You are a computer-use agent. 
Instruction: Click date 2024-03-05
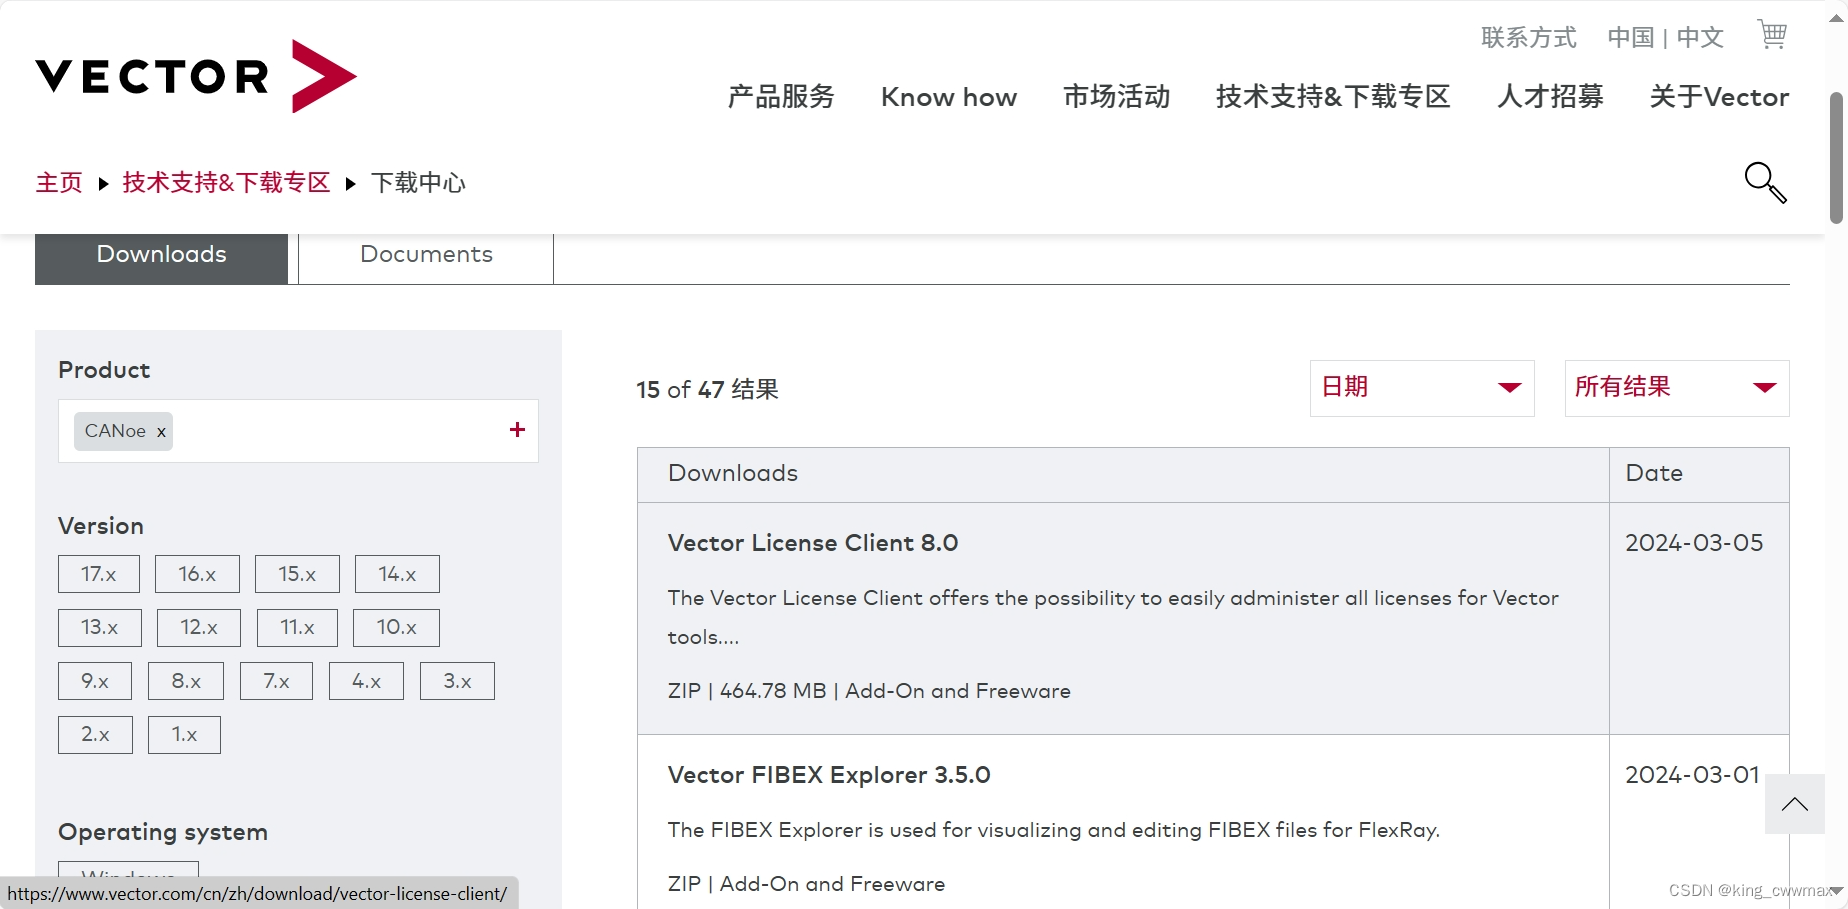[1694, 543]
